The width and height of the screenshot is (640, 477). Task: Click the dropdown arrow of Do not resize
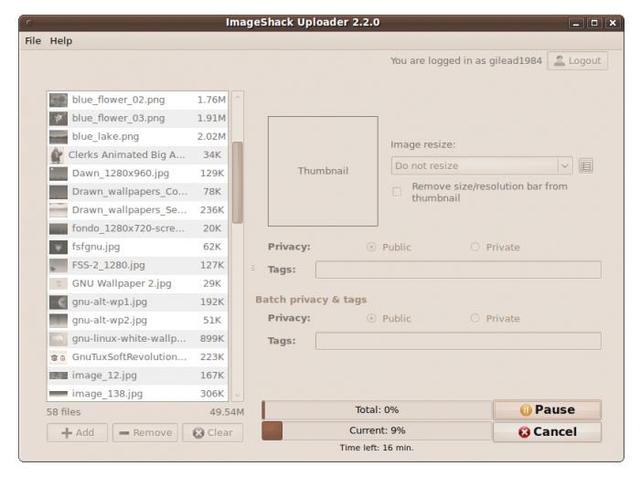coord(564,166)
